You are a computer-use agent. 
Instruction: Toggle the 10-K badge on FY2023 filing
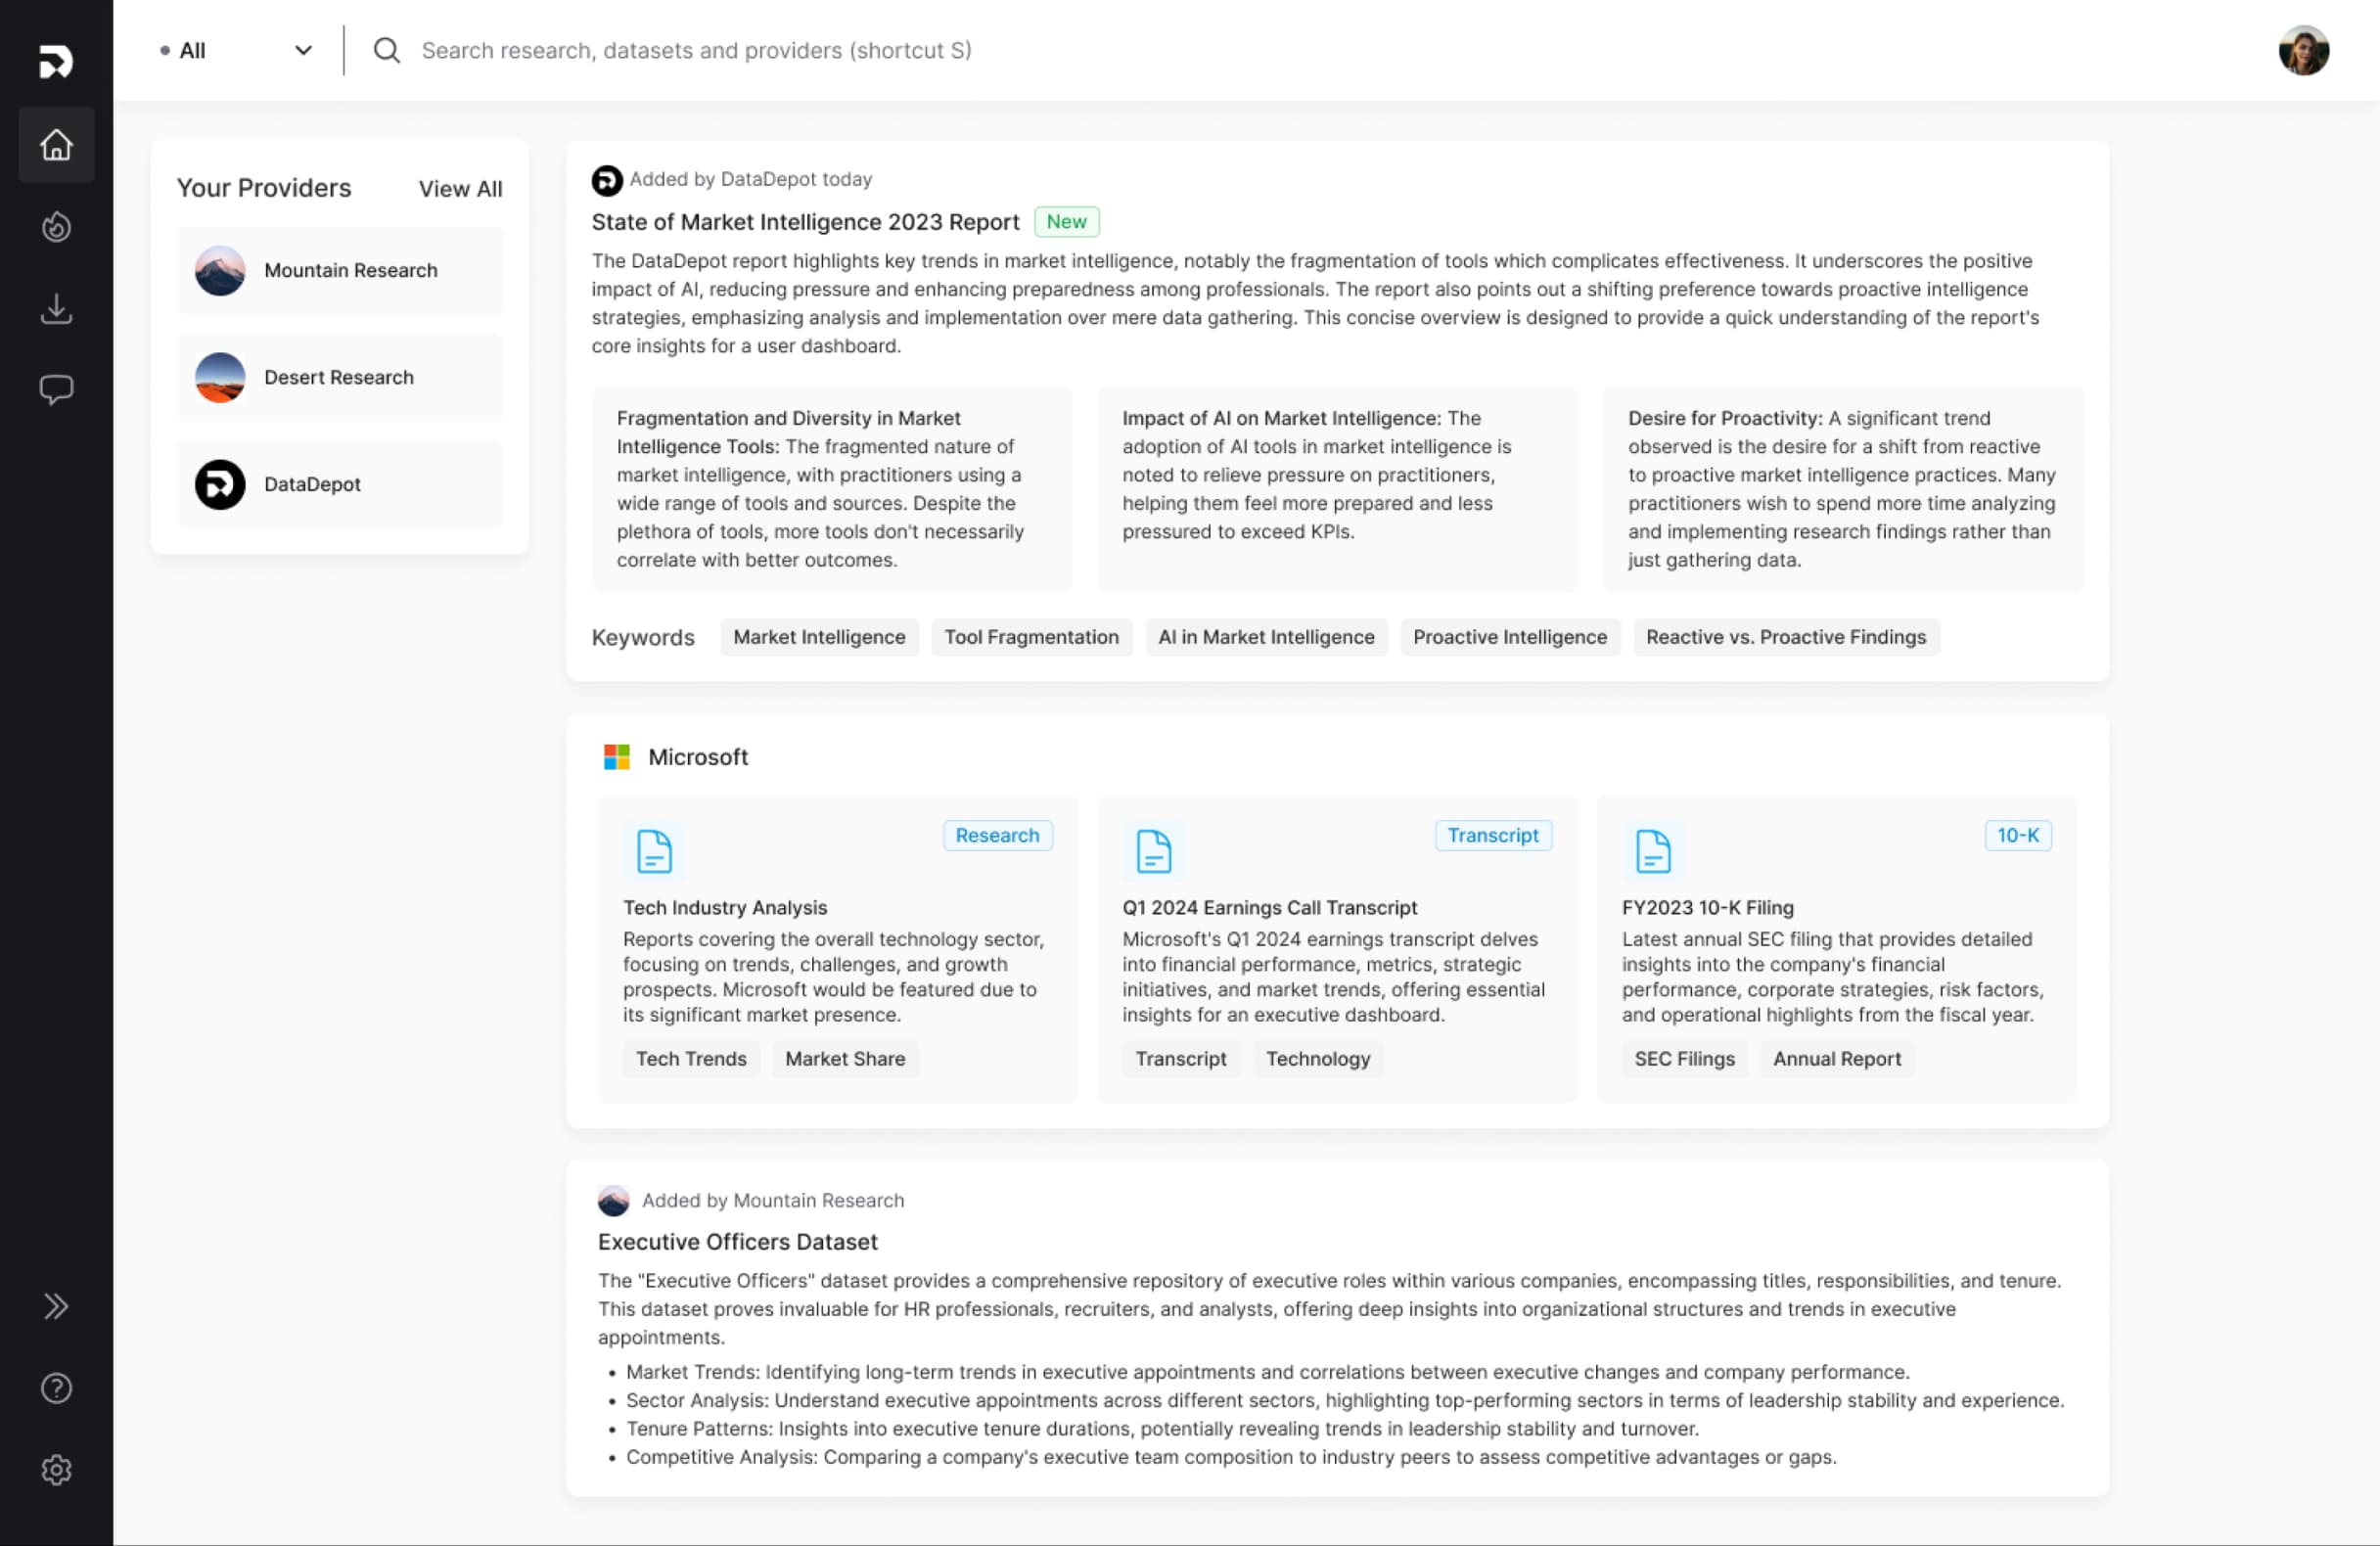(x=2018, y=835)
